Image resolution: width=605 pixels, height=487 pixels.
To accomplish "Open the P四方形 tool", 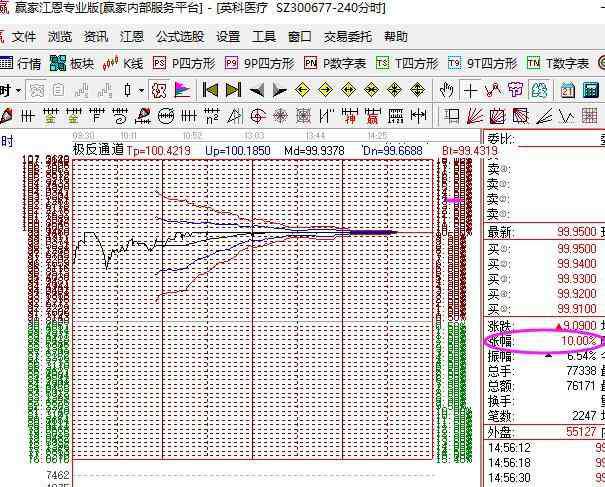I will [x=184, y=63].
